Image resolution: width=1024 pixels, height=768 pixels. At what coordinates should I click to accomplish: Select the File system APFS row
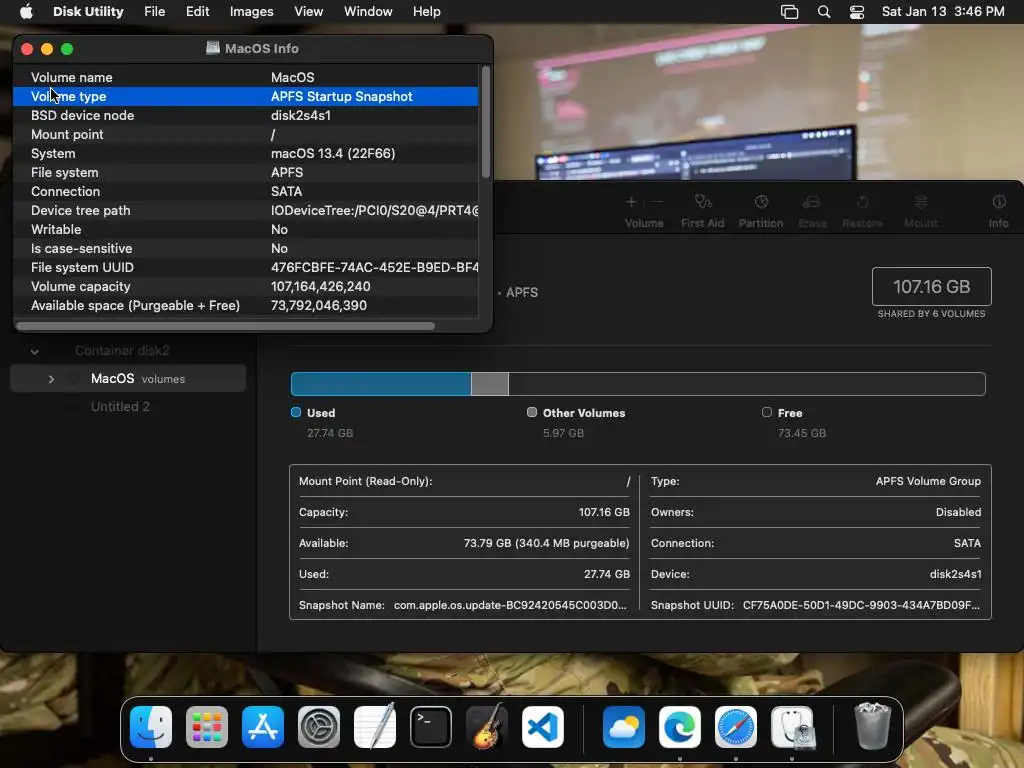pos(246,172)
